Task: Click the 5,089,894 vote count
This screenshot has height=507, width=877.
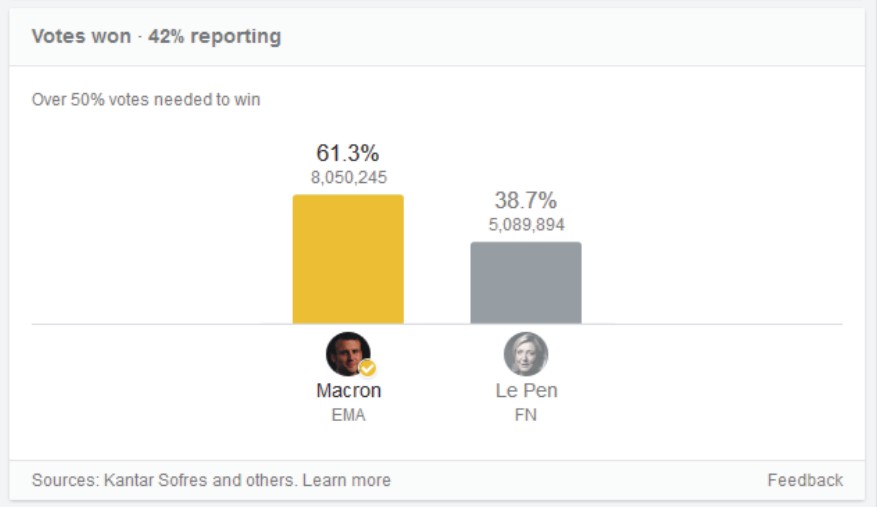Action: pyautogui.click(x=526, y=225)
